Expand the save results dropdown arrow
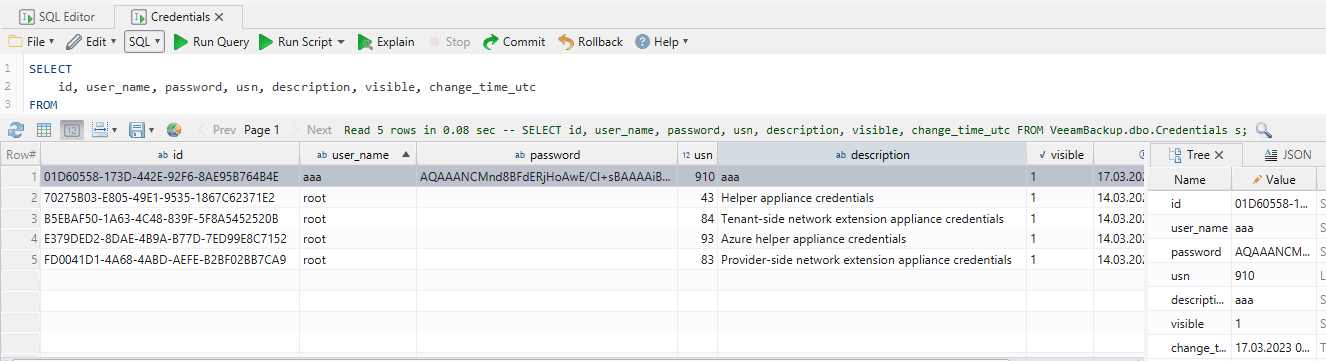This screenshot has height=361, width=1326. tap(151, 130)
